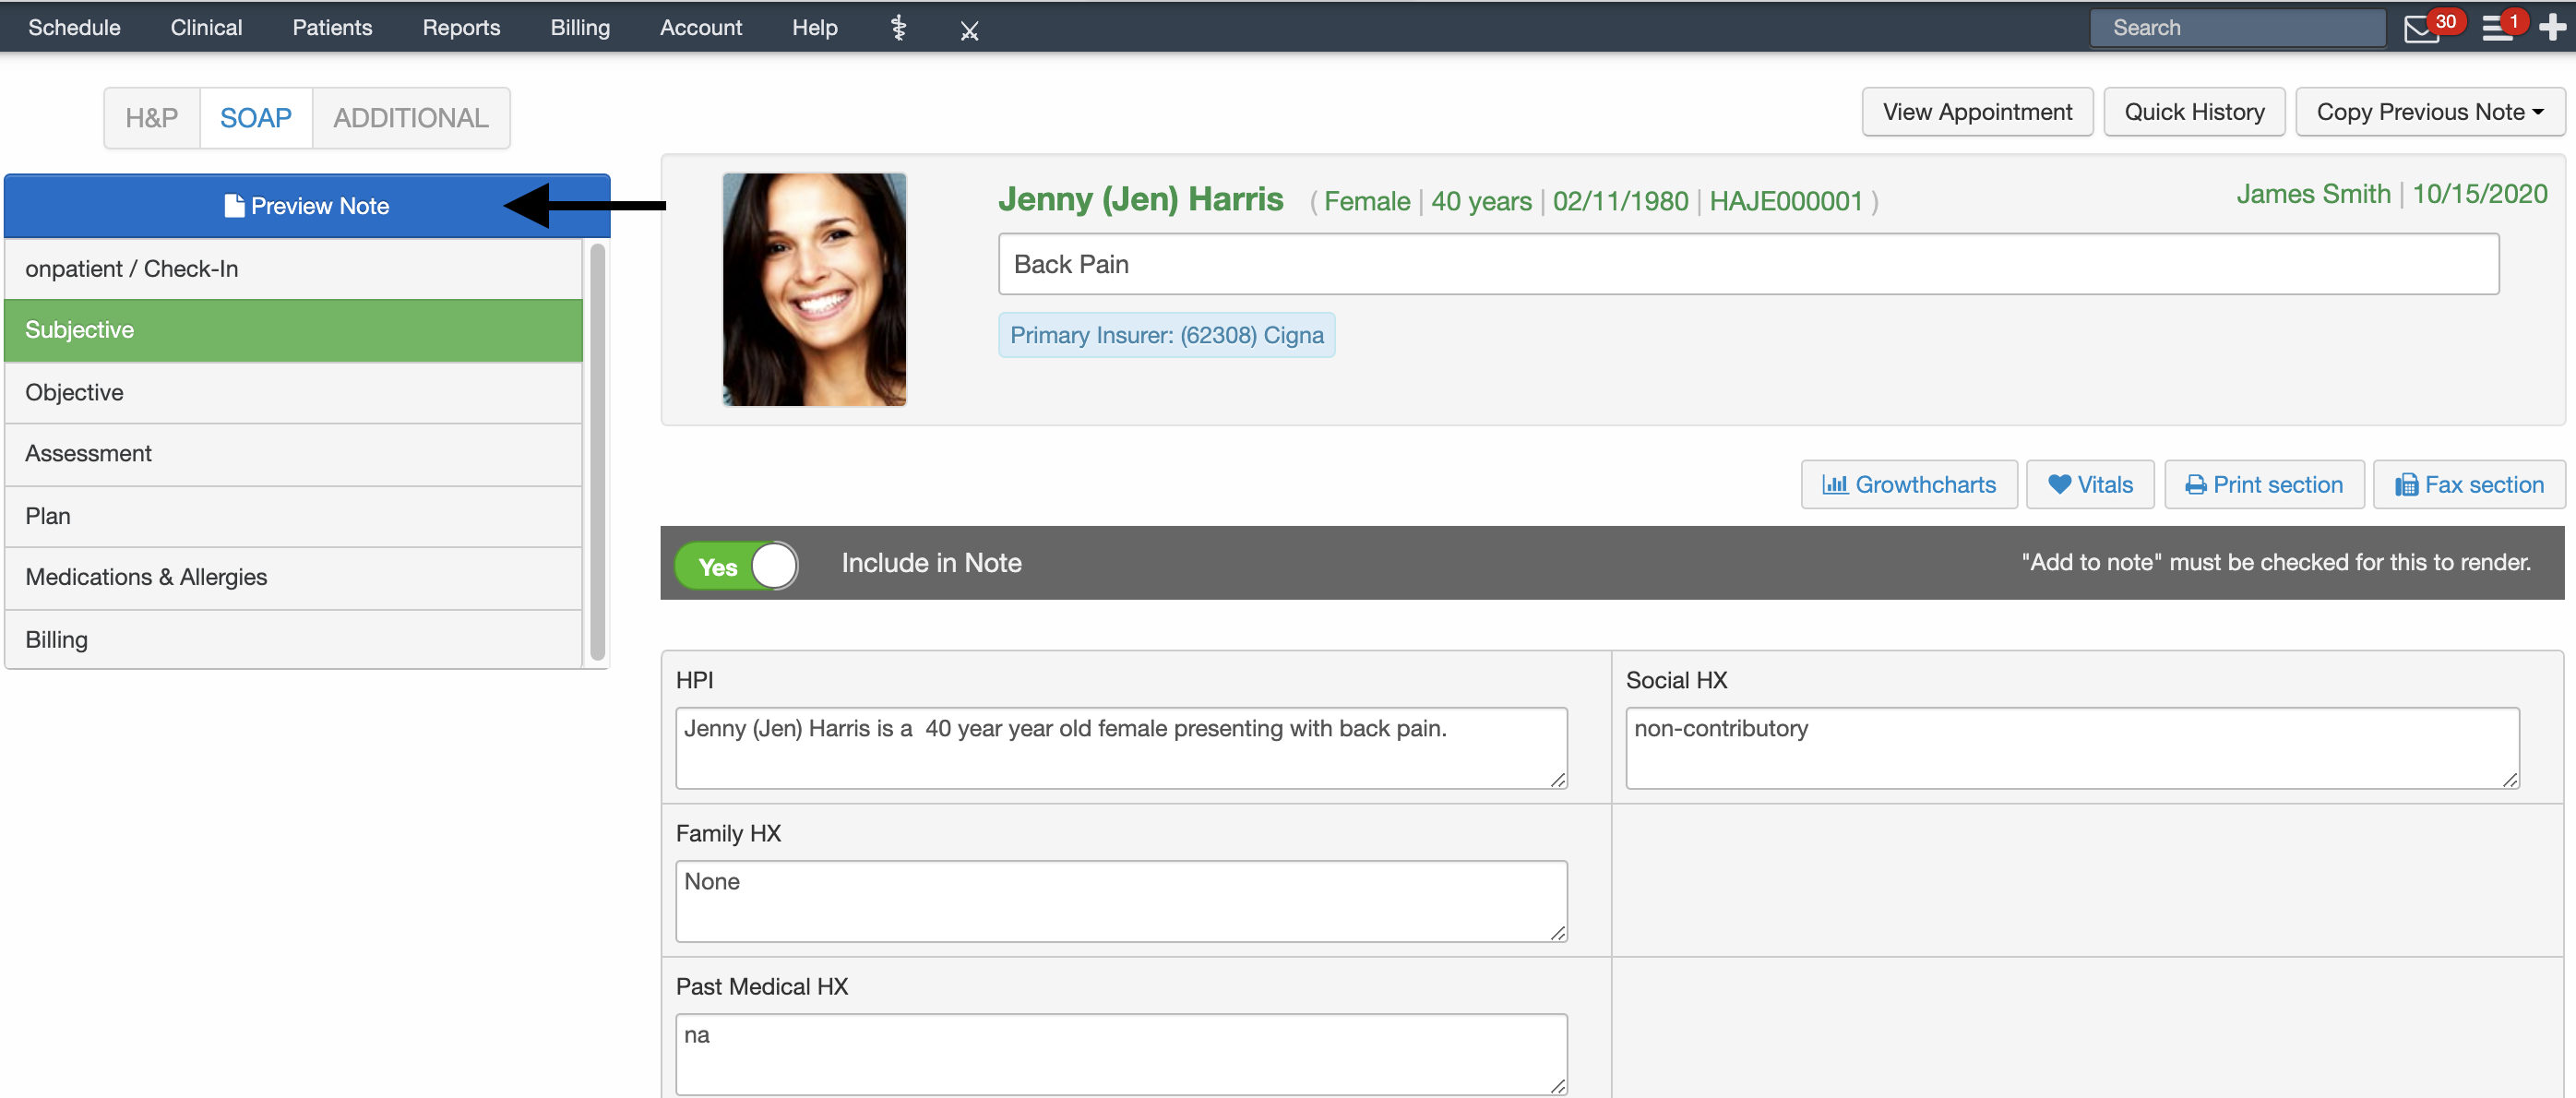Click Fax section button
Viewport: 2576px width, 1098px height.
[x=2468, y=484]
